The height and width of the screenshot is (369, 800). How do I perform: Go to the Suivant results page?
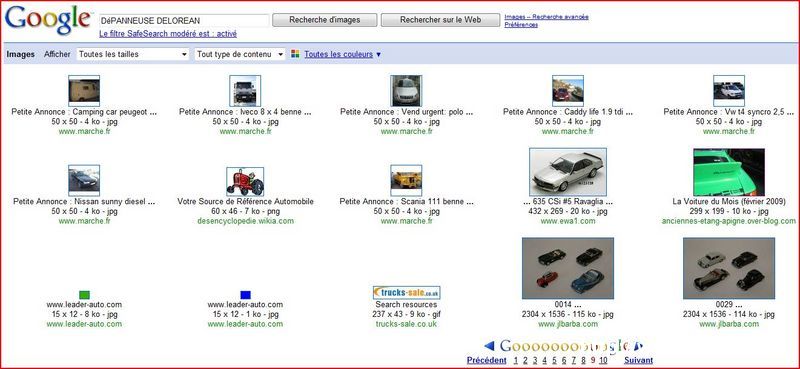pyautogui.click(x=638, y=360)
